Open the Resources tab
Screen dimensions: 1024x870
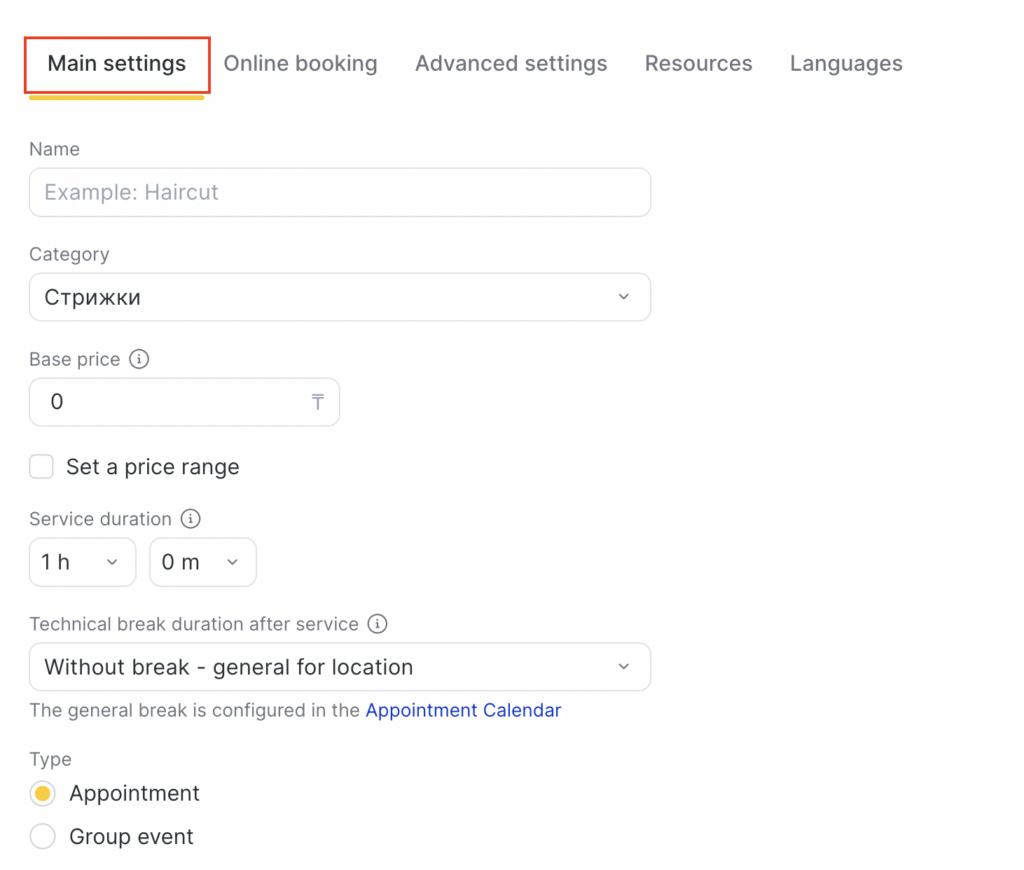[x=698, y=64]
